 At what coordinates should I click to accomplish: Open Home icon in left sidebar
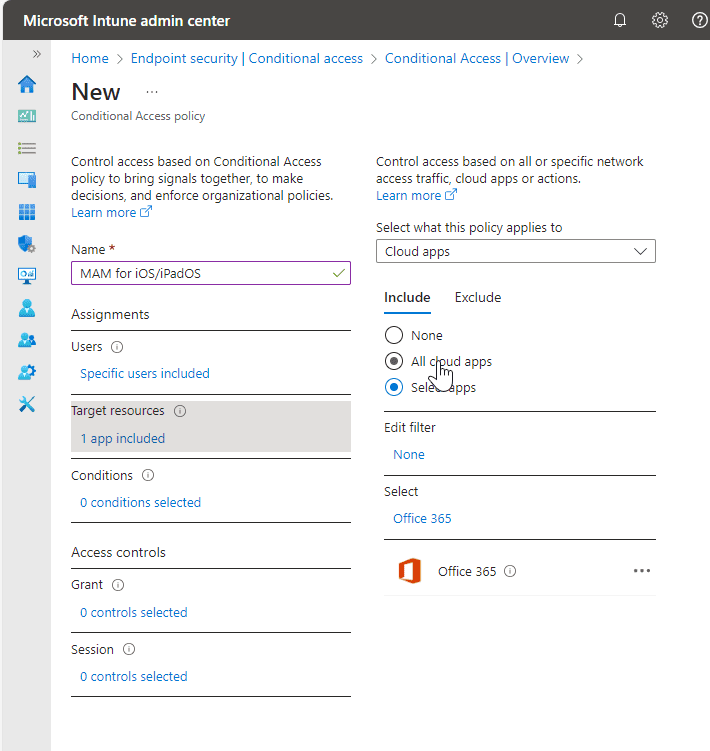[x=27, y=84]
